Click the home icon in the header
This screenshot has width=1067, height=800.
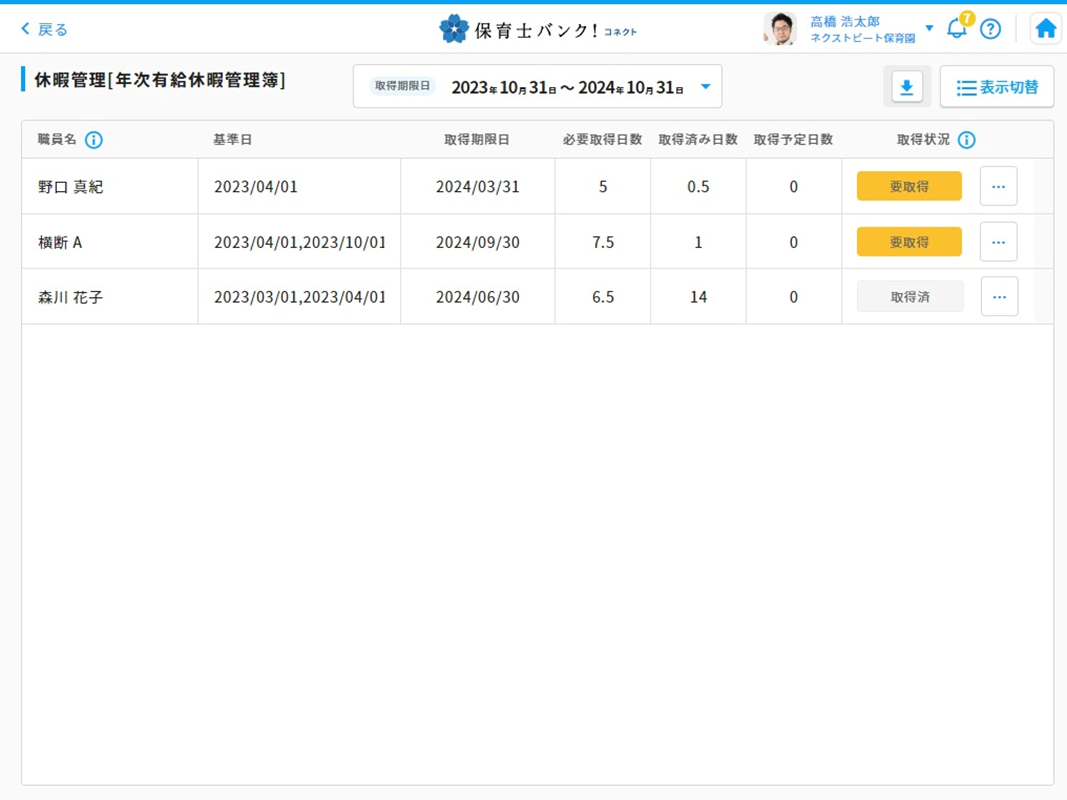(x=1045, y=29)
